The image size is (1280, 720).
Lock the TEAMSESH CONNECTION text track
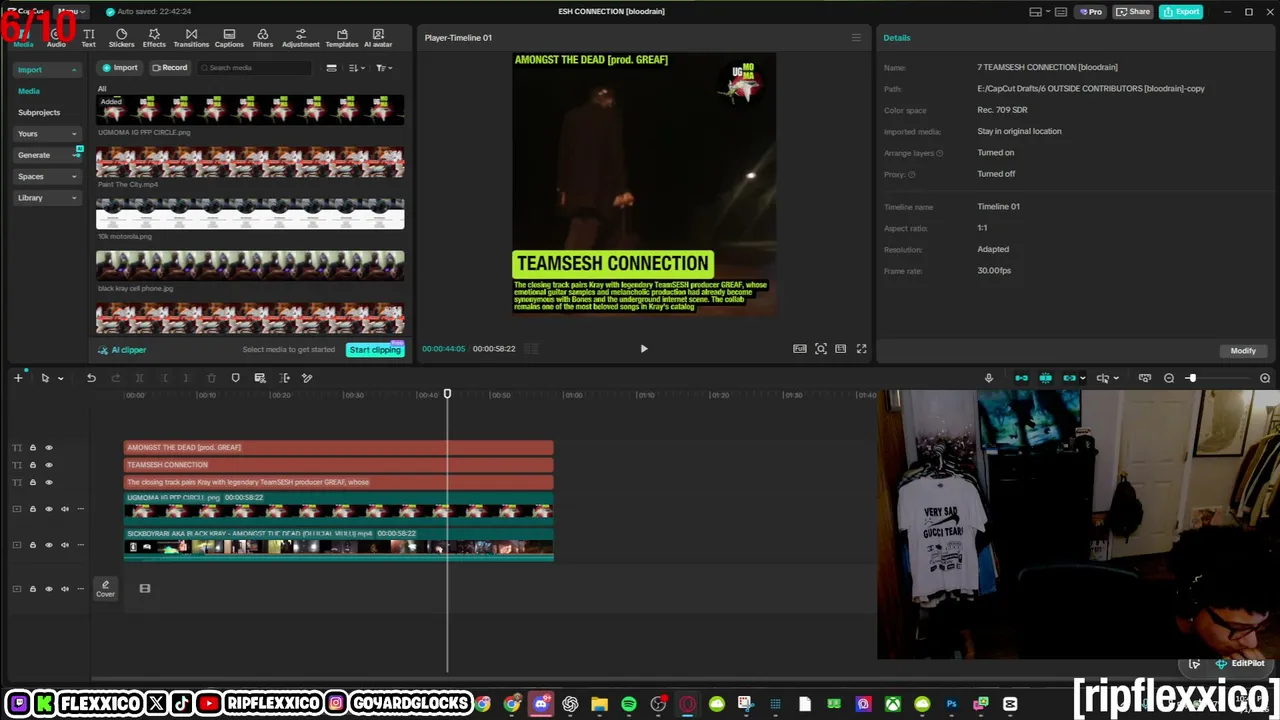(32, 465)
